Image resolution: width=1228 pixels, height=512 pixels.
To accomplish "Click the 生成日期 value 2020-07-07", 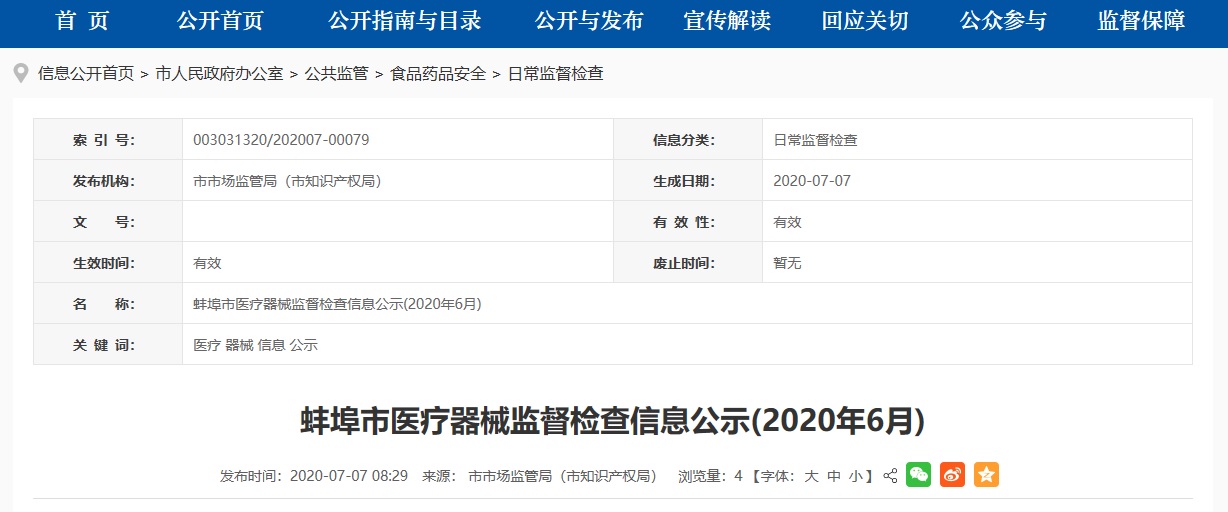I will click(x=812, y=181).
